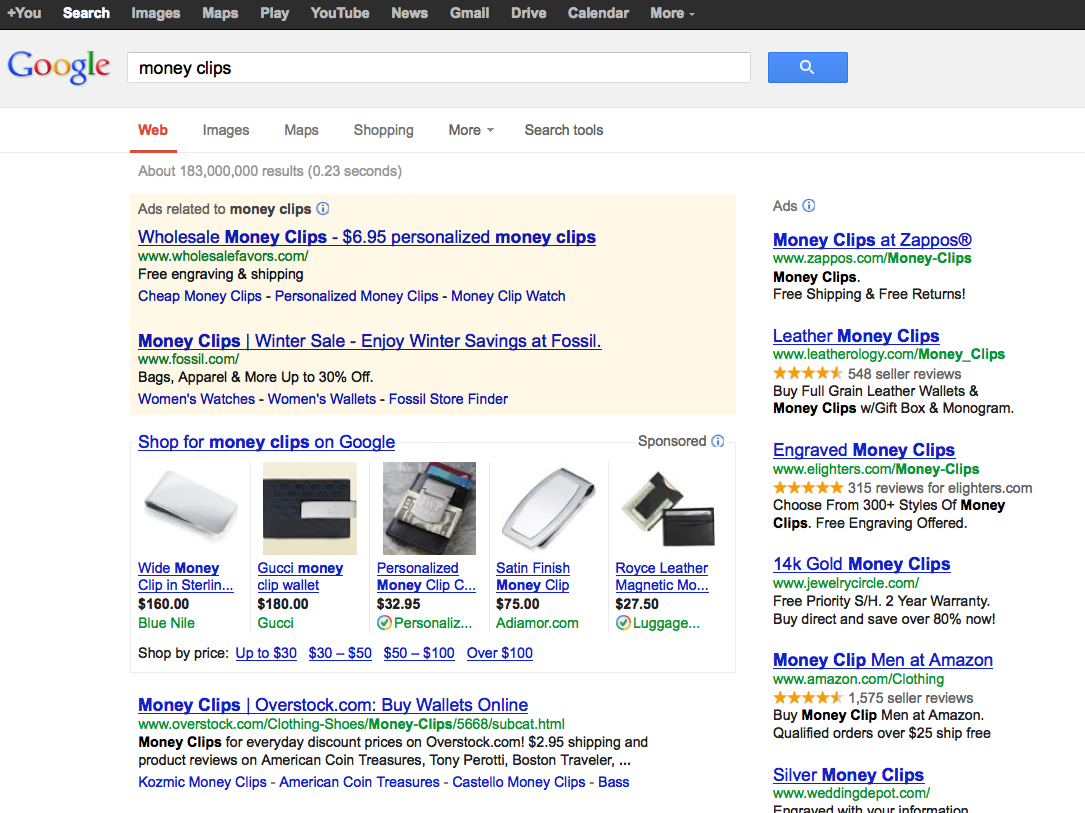This screenshot has height=813, width=1085.
Task: Open Shop for money clips on Google
Action: [266, 442]
